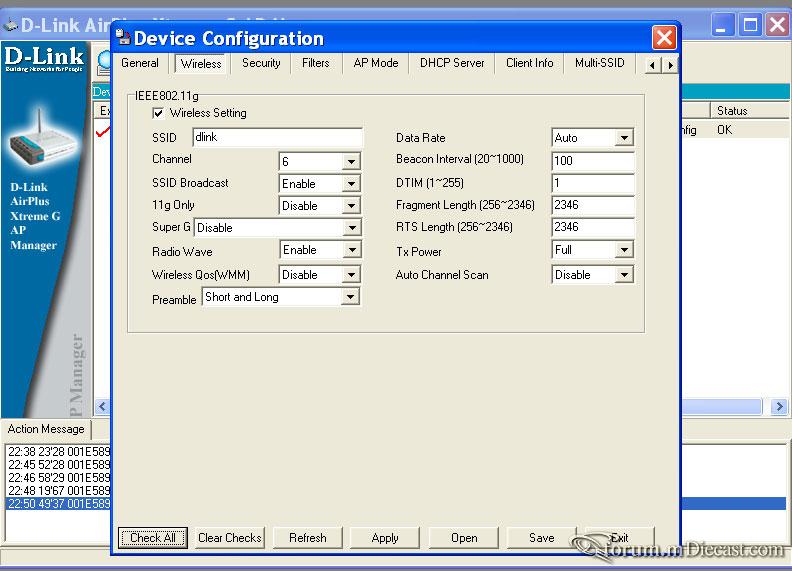Close the Device Configuration dialog
Screen dimensions: 792x571
pyautogui.click(x=664, y=37)
